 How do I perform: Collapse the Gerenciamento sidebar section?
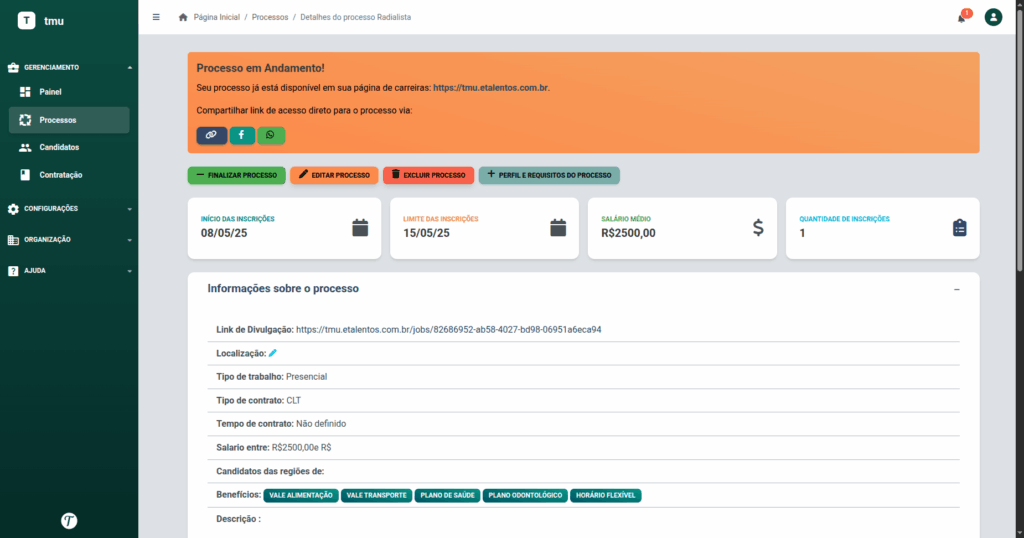[69, 67]
